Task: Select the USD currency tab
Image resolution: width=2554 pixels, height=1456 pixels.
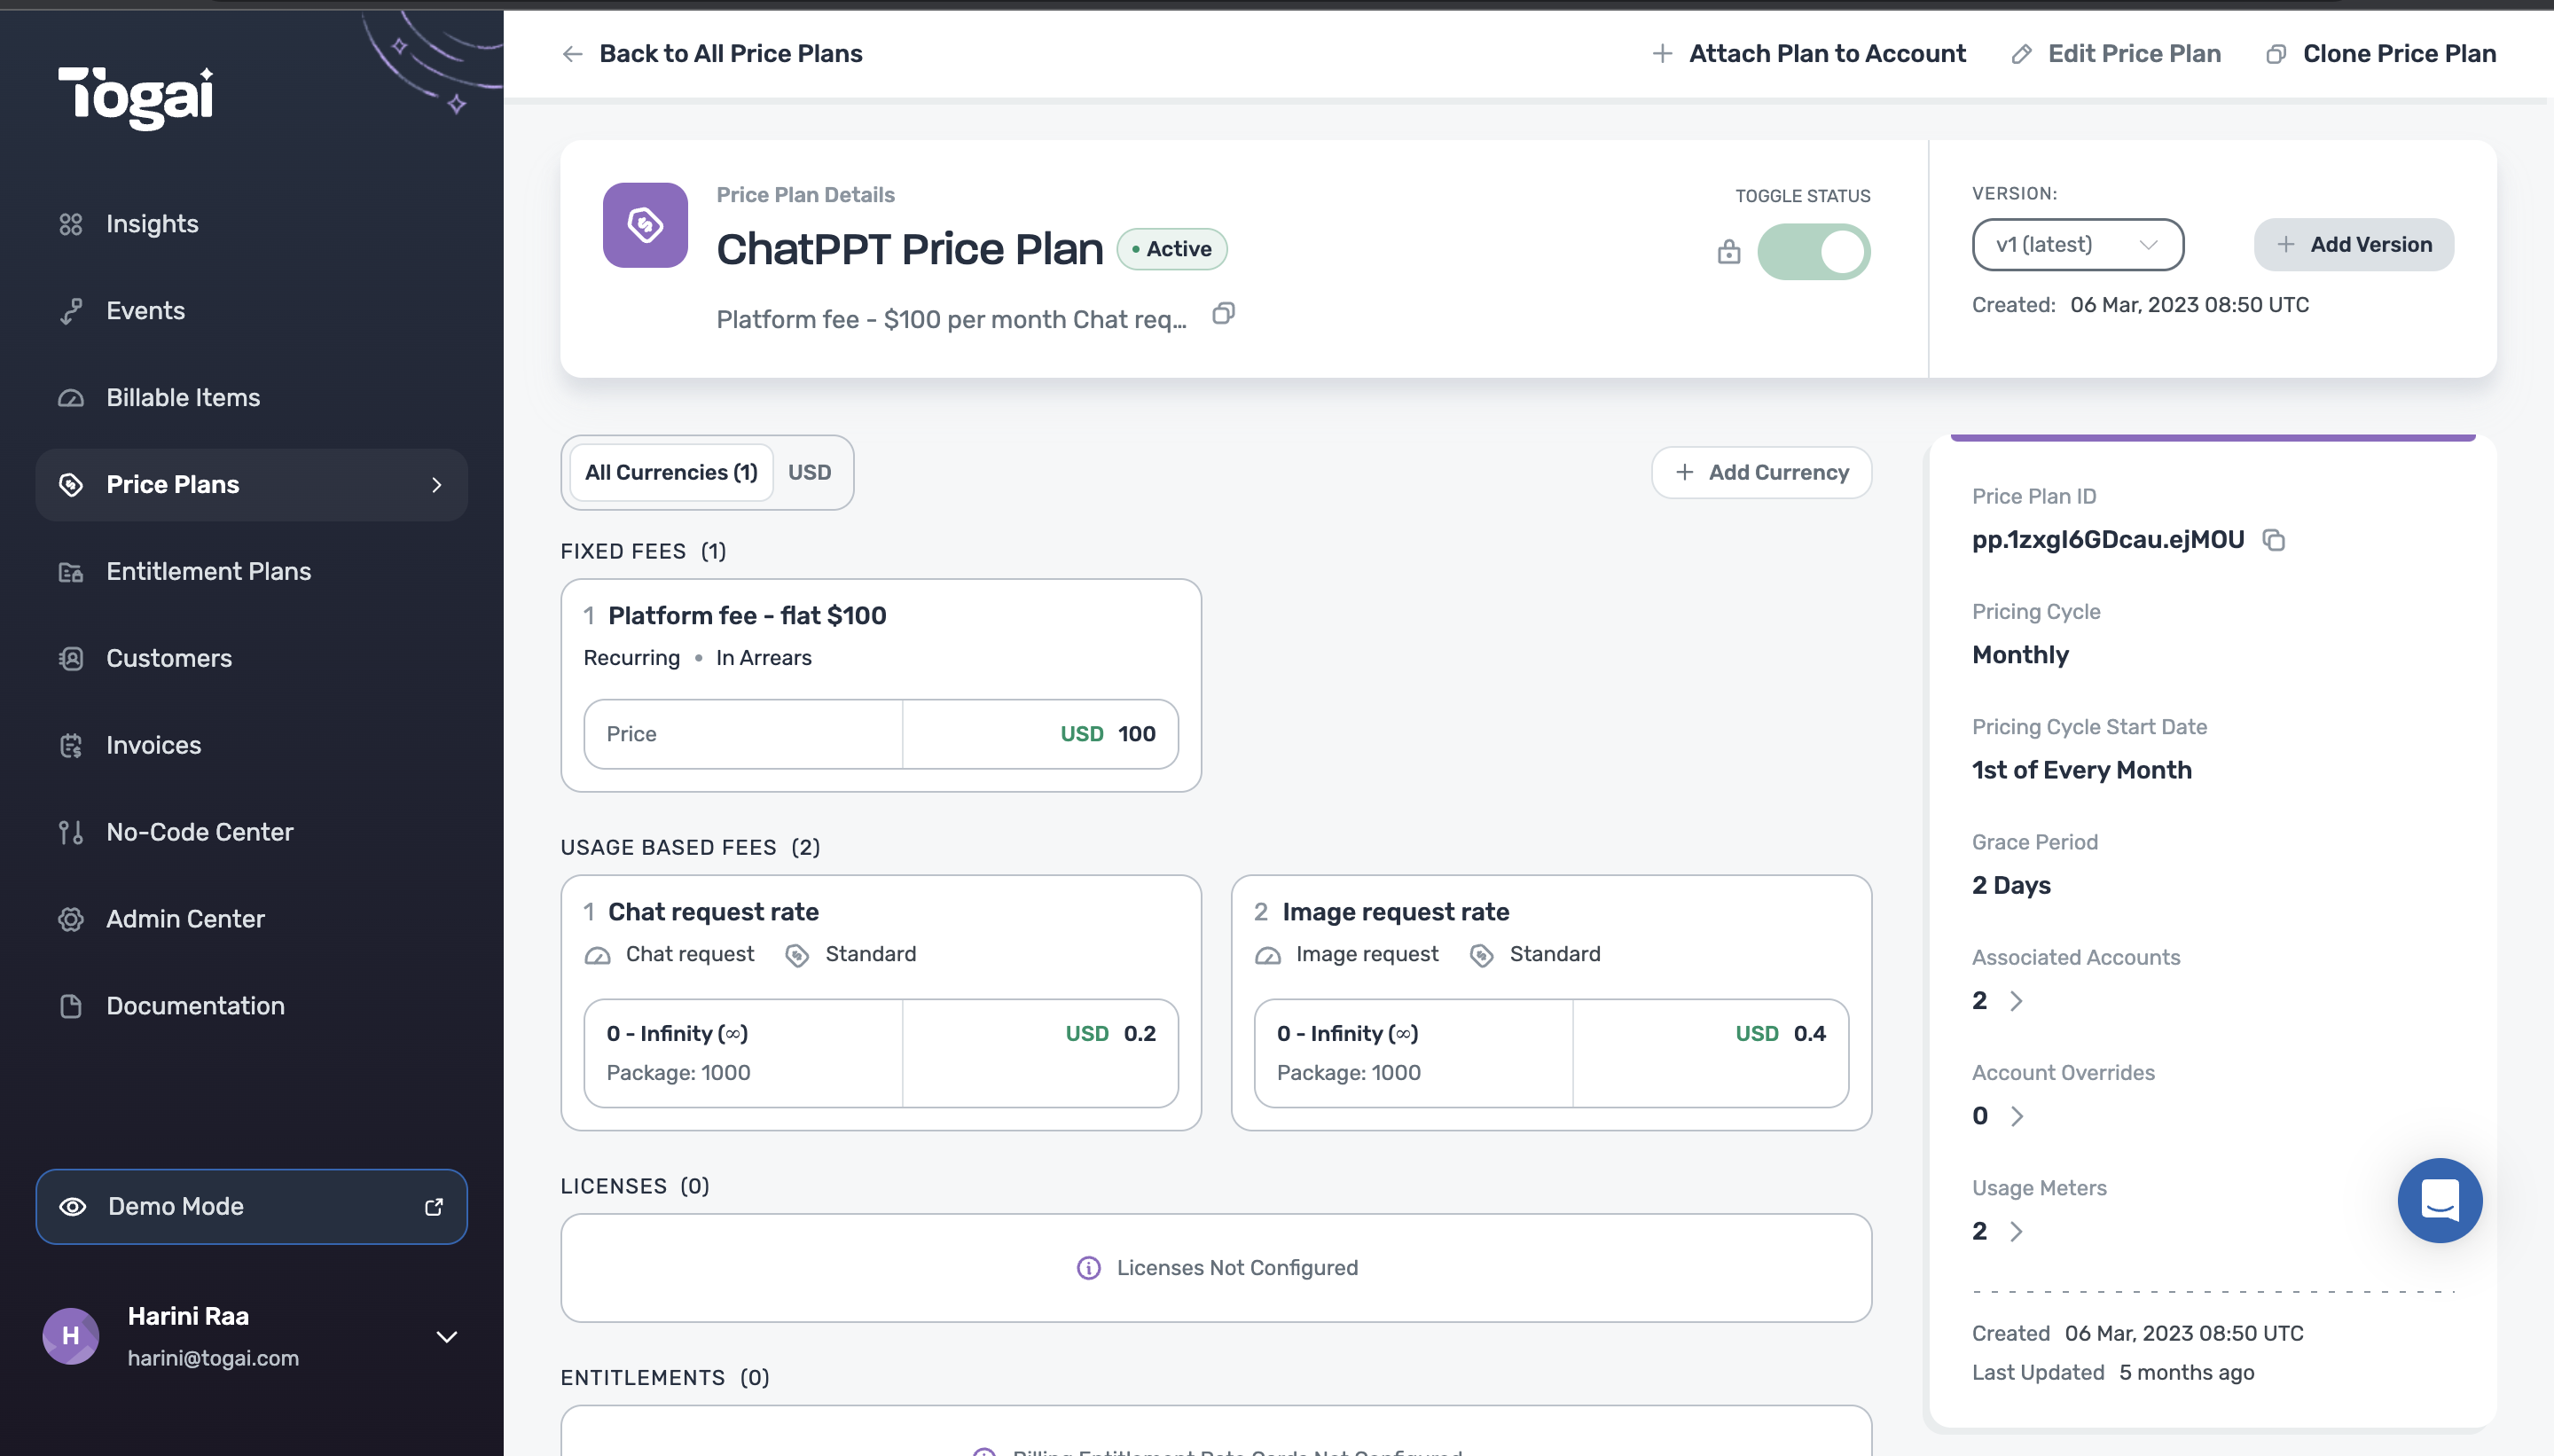Action: pyautogui.click(x=809, y=473)
